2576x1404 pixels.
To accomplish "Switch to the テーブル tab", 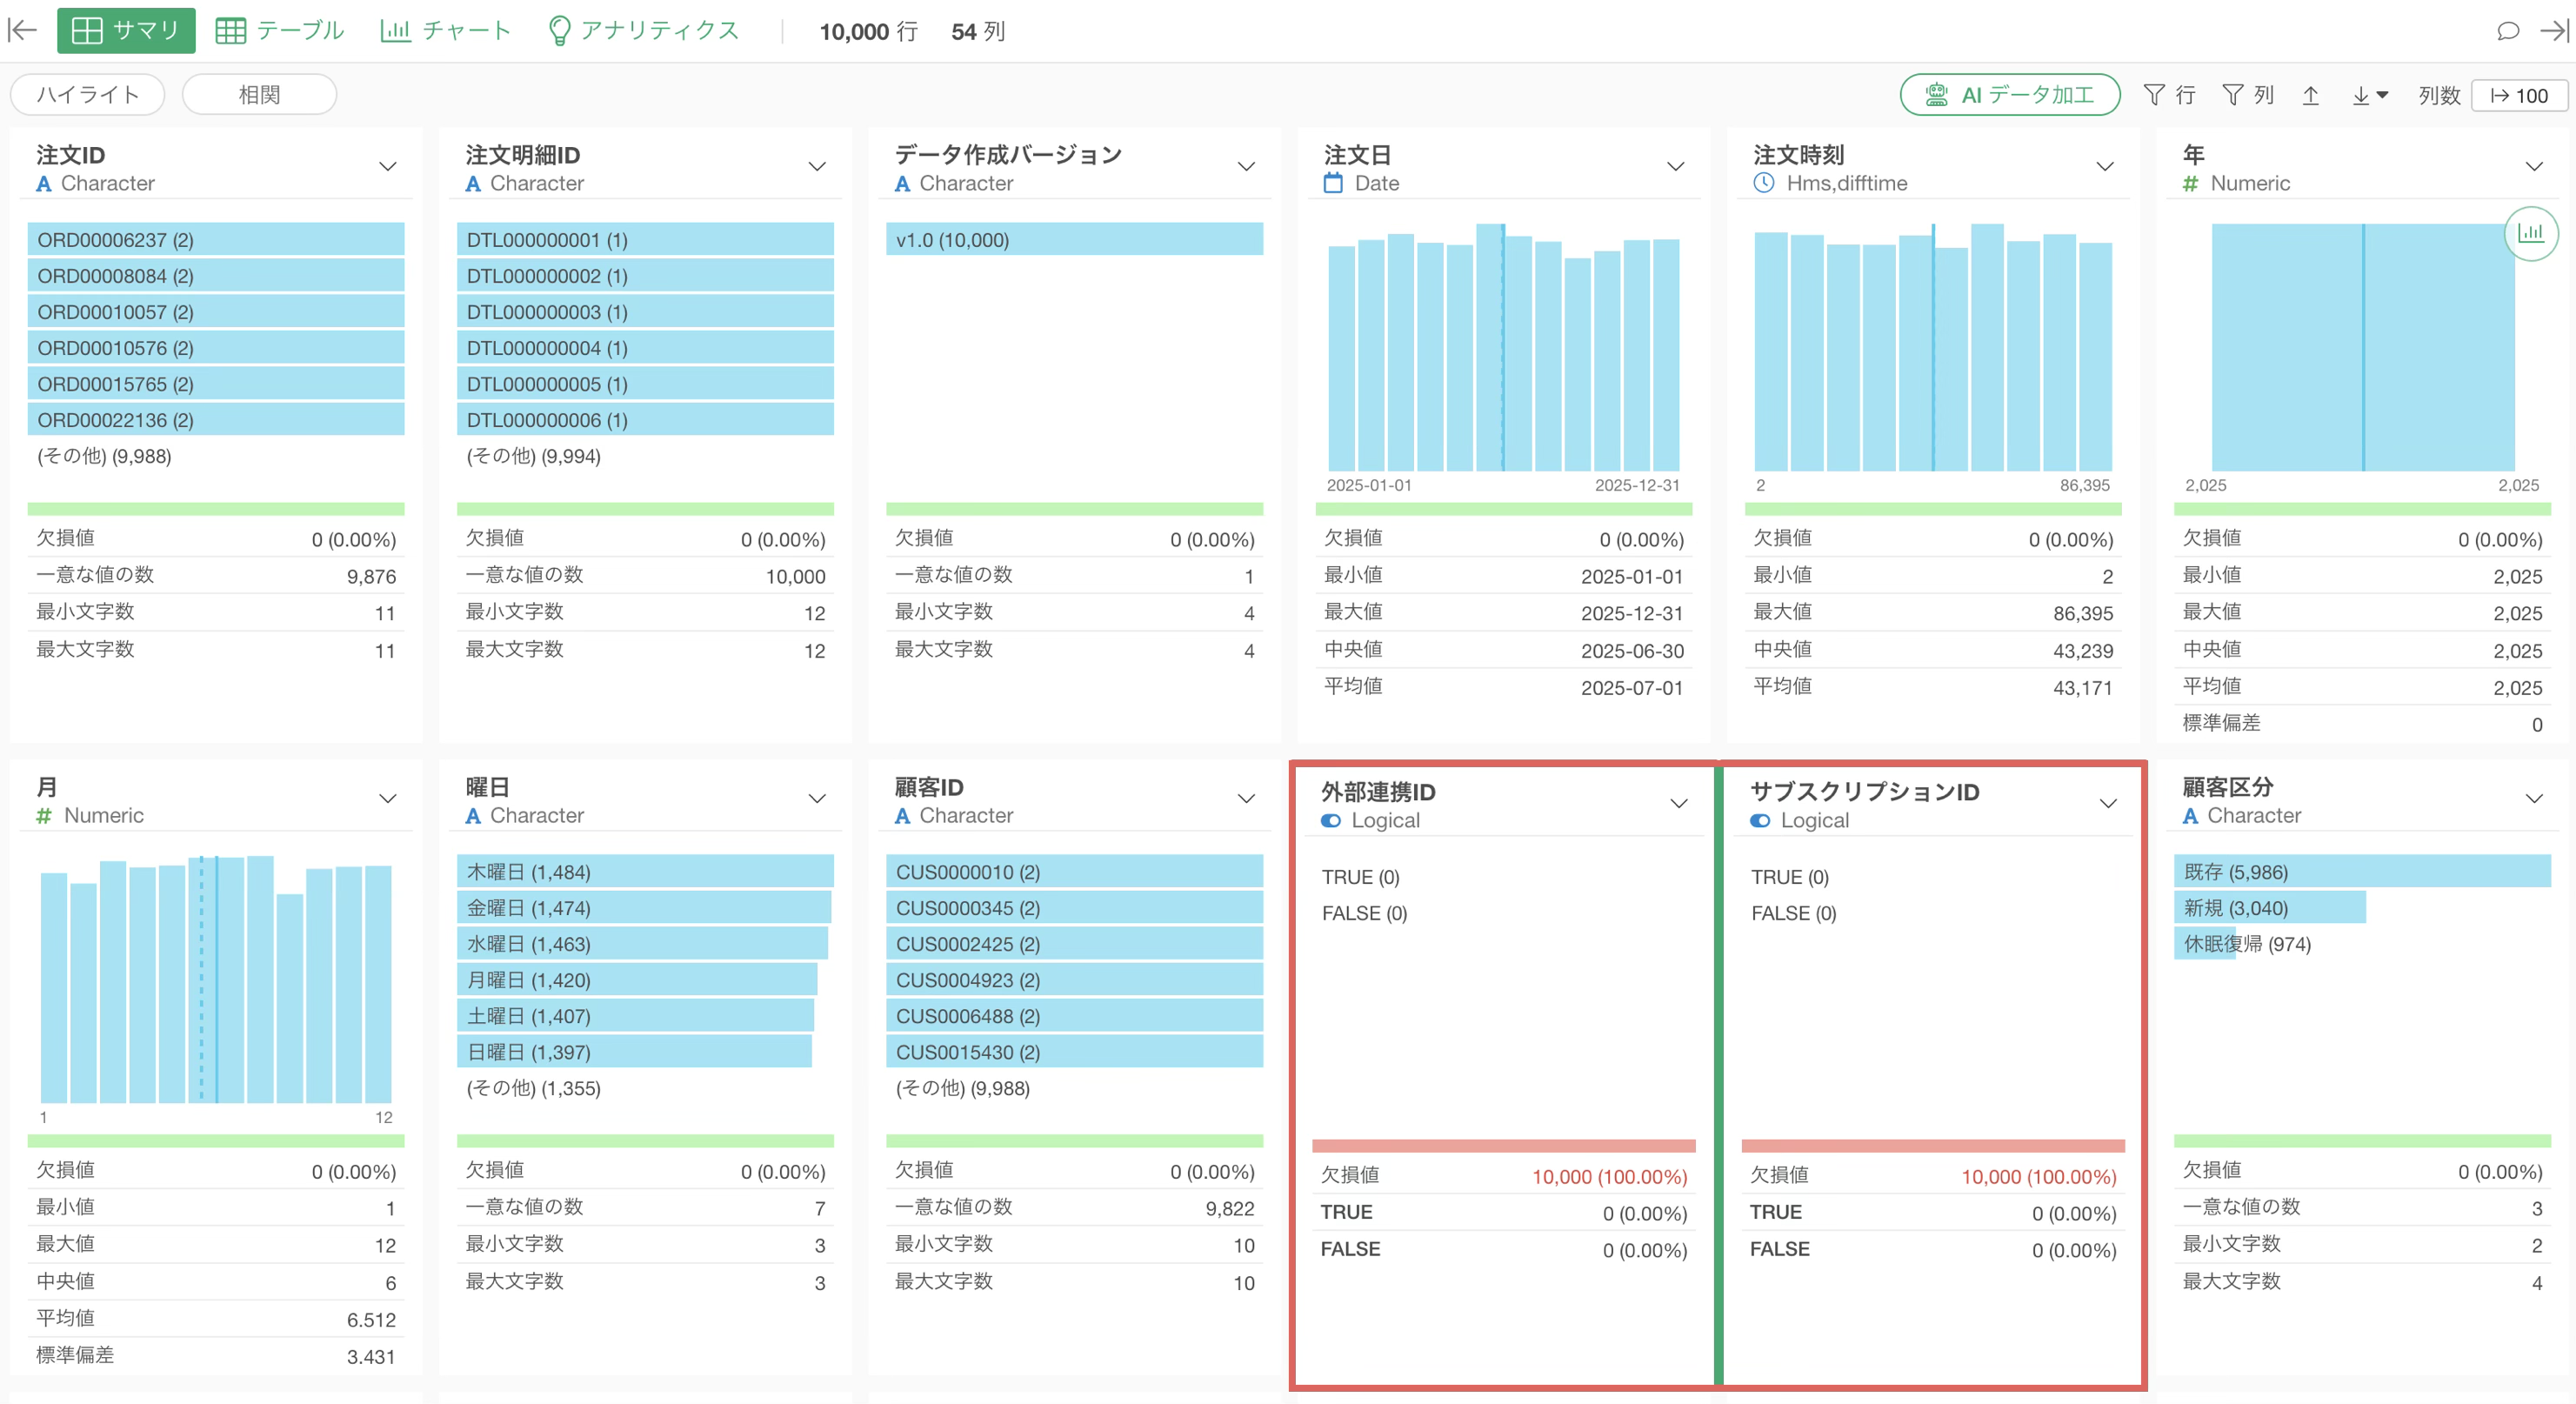I will 280,30.
